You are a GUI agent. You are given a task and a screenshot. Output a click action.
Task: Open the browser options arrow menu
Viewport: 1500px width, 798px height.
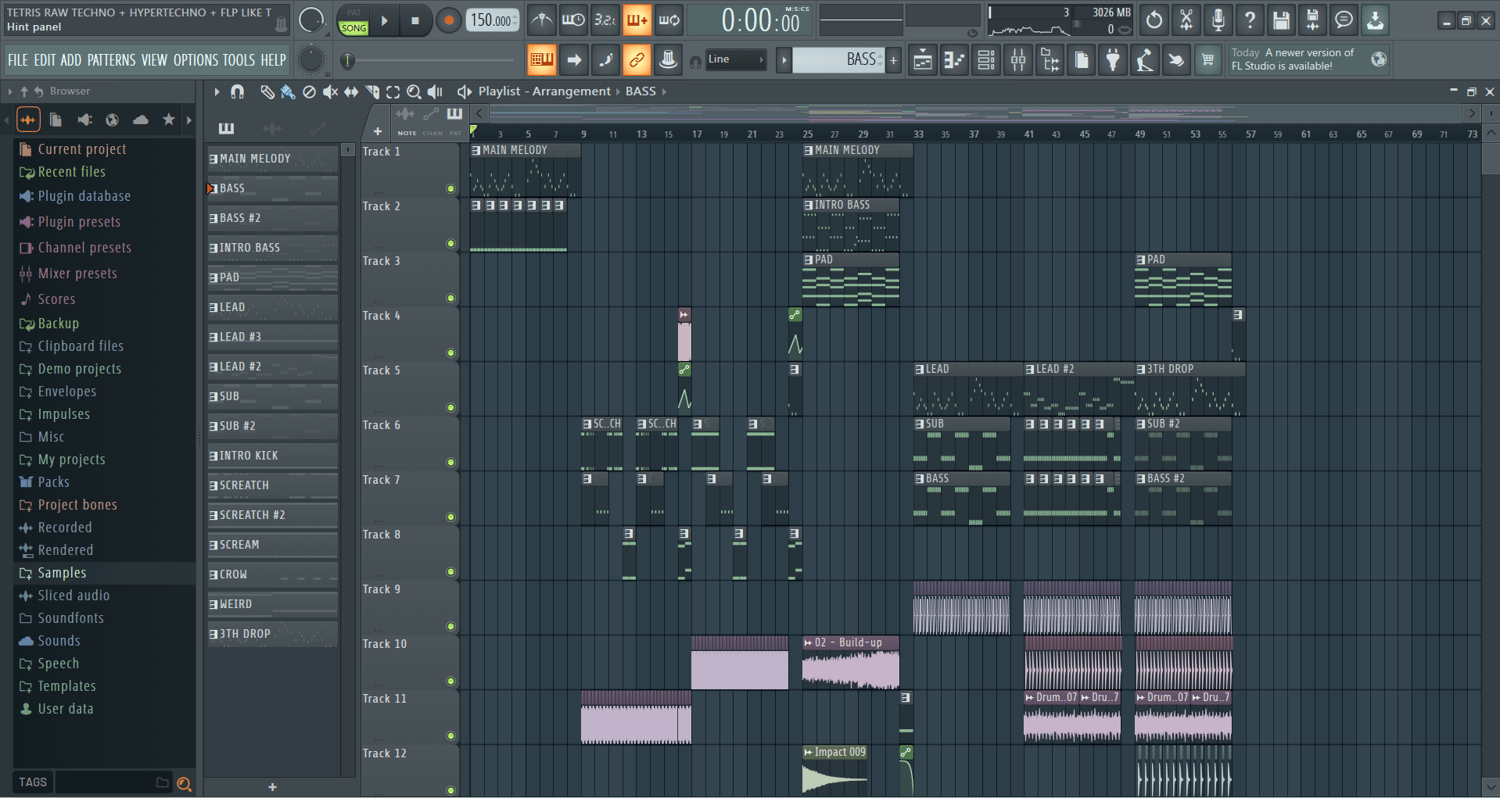(10, 91)
